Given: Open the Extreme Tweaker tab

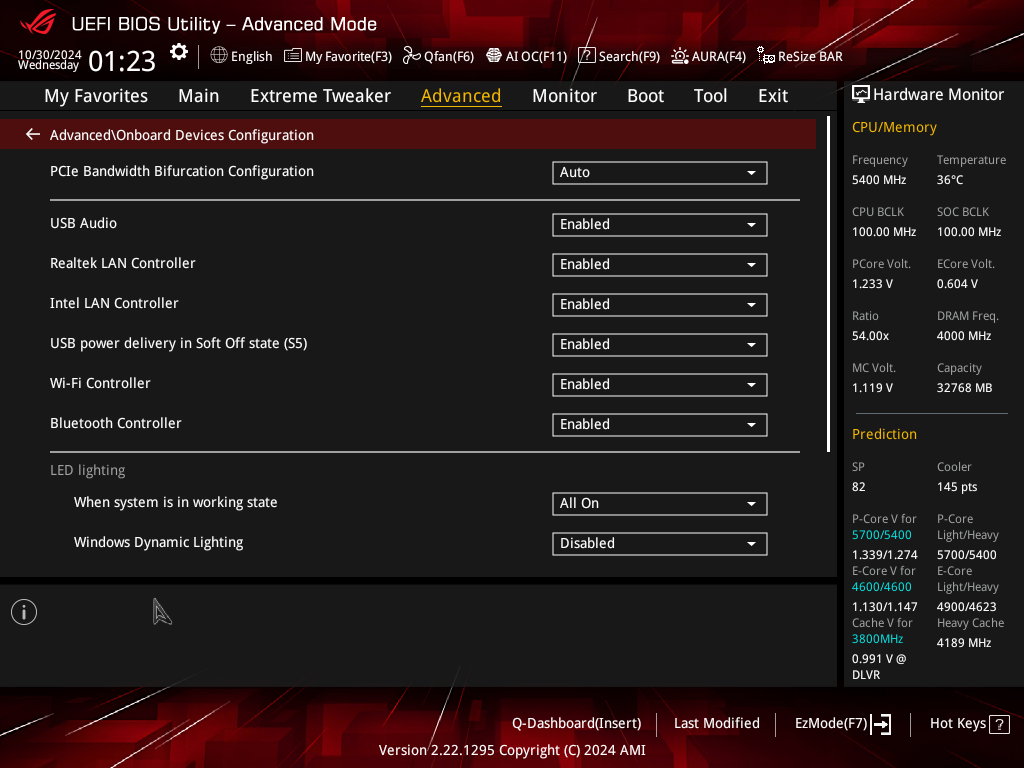Looking at the screenshot, I should coord(321,96).
